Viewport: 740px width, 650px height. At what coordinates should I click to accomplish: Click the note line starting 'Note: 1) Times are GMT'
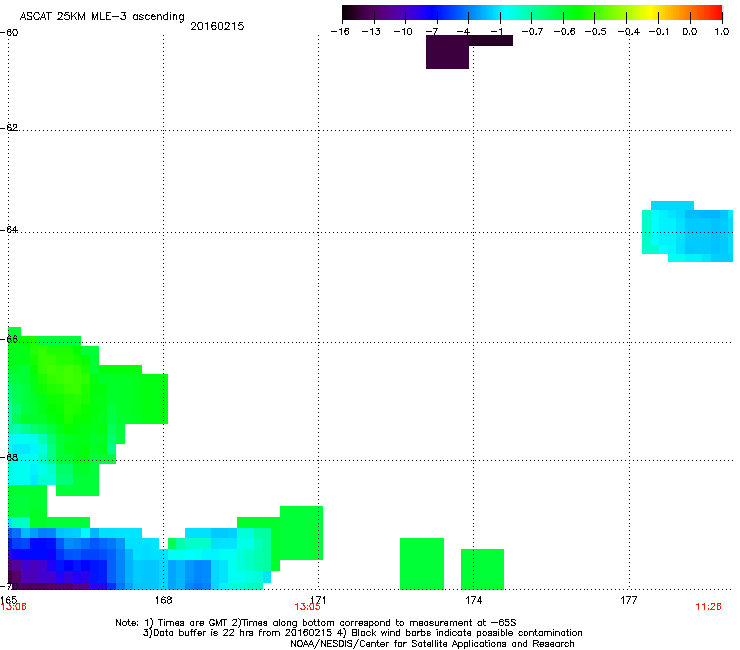(316, 623)
